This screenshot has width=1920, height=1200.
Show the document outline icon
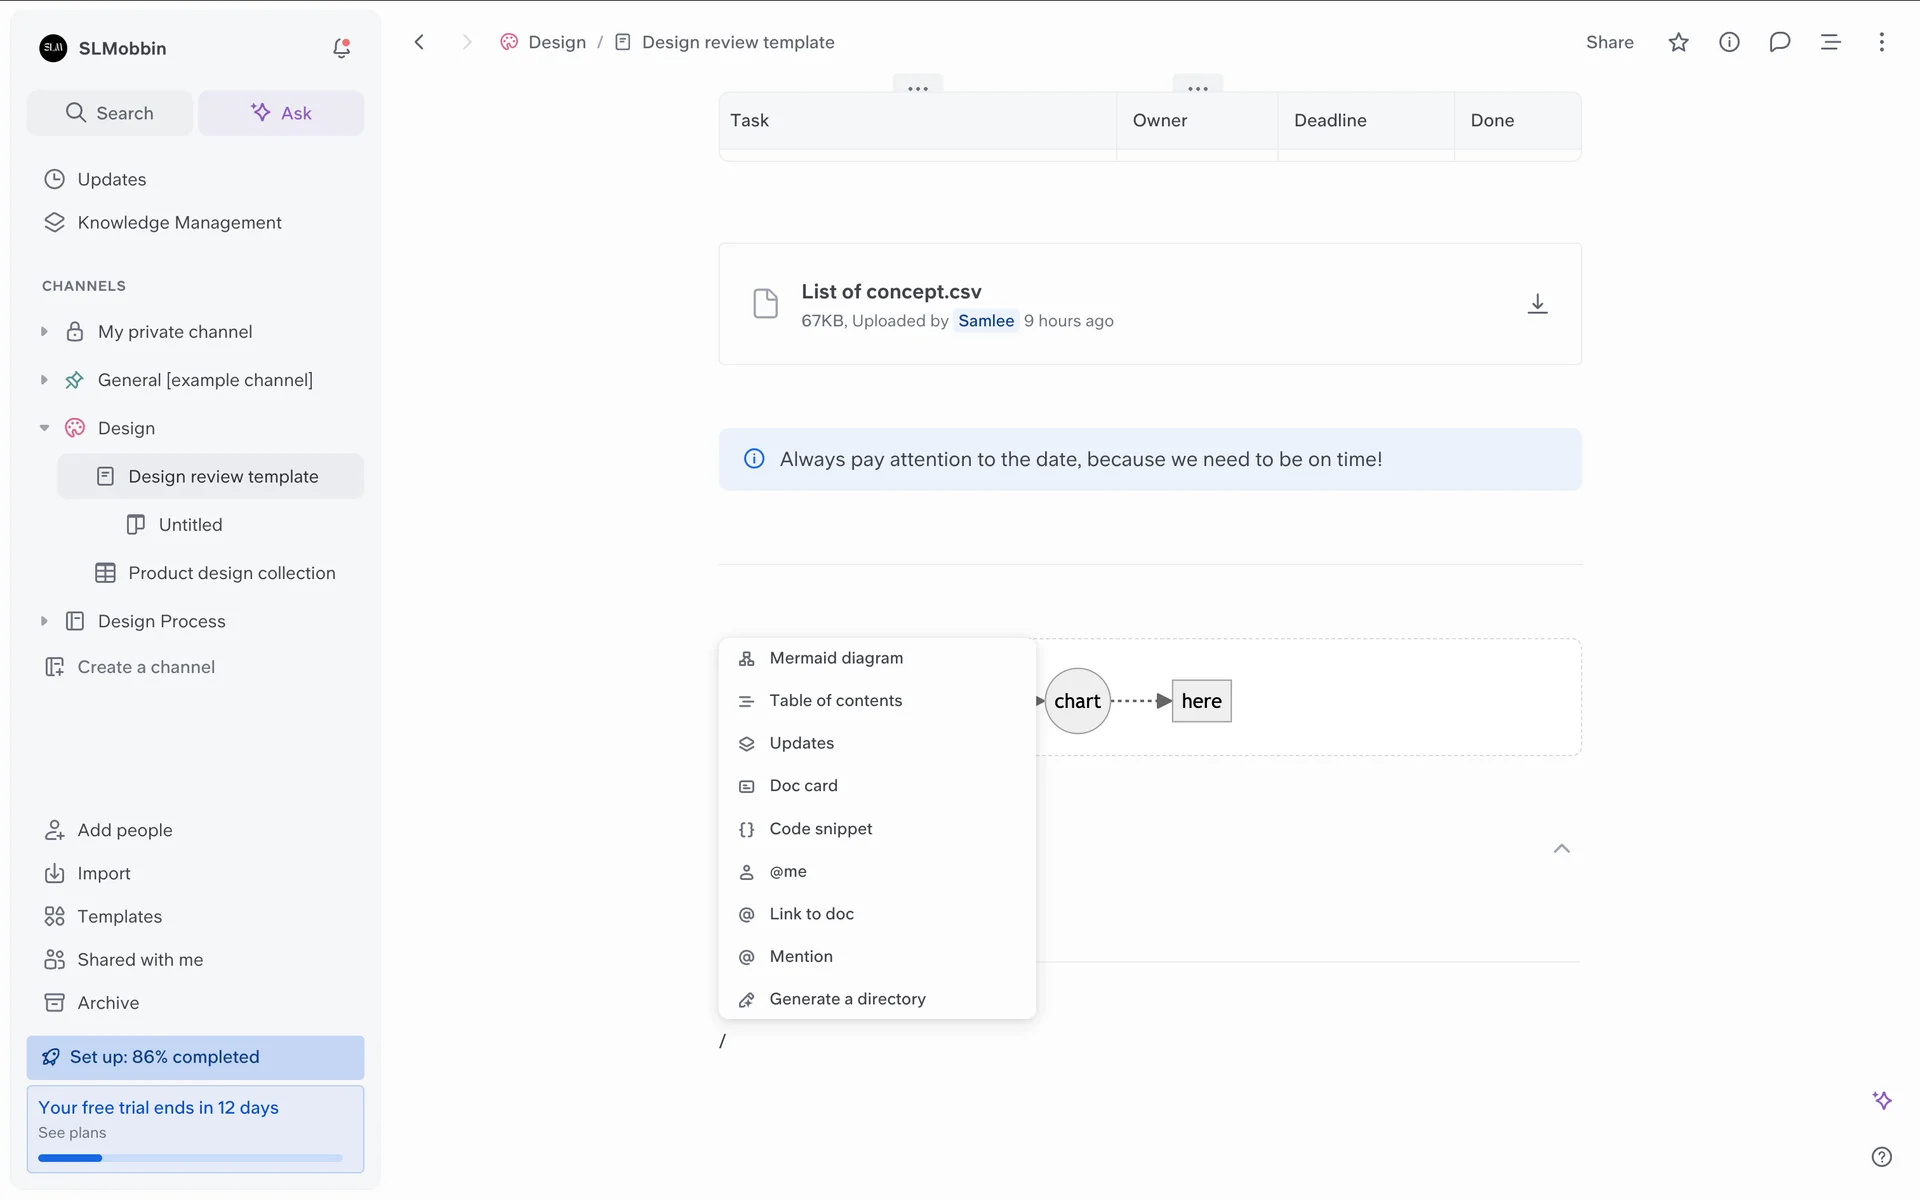pyautogui.click(x=1830, y=42)
